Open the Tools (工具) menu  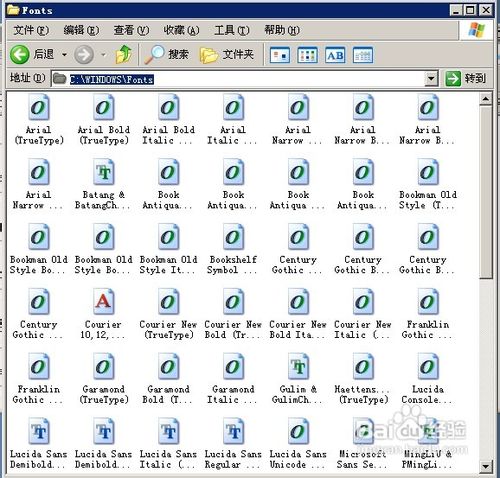coord(231,30)
